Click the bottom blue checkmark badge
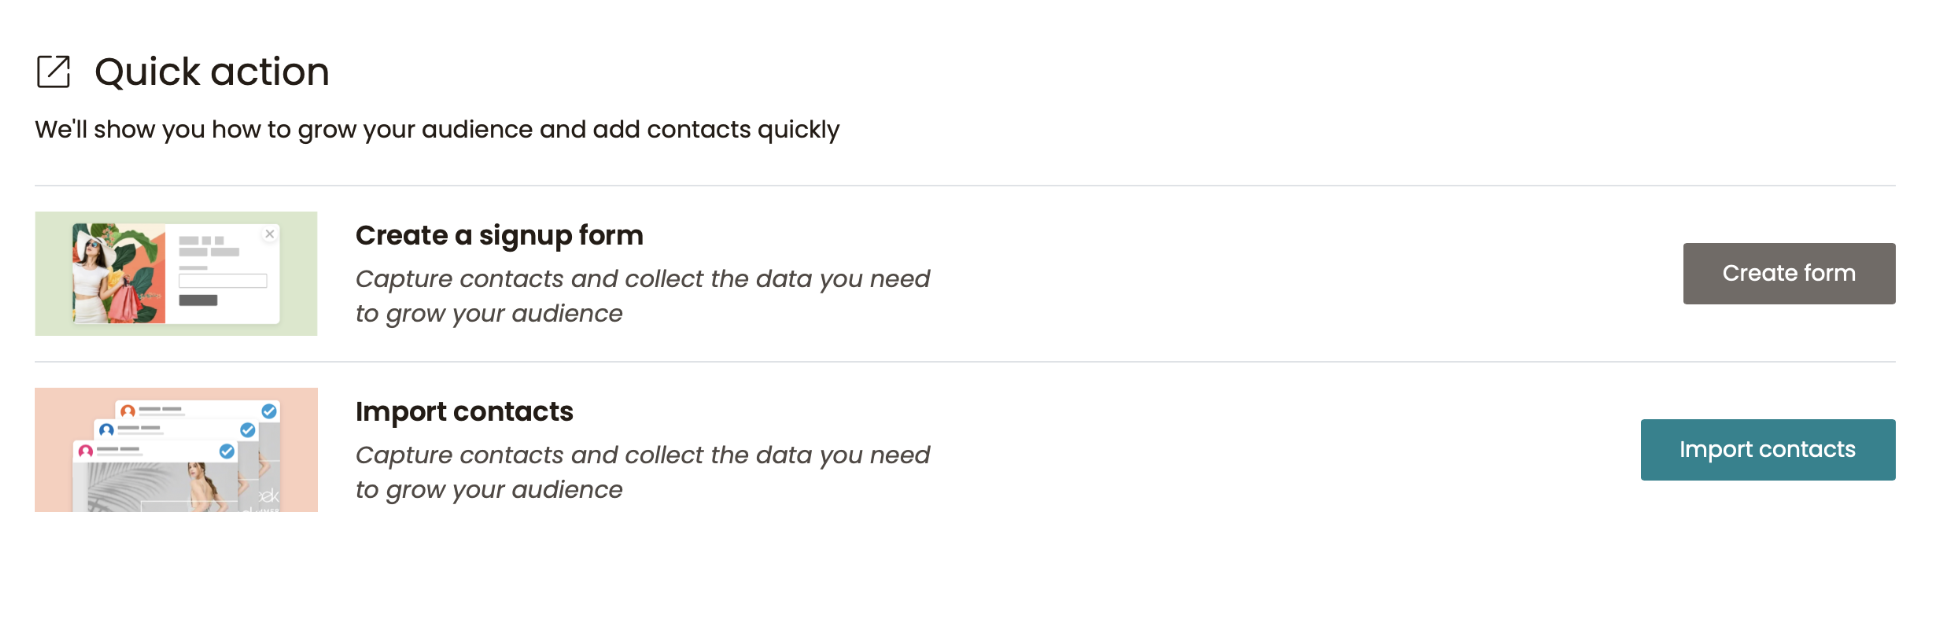 point(227,451)
